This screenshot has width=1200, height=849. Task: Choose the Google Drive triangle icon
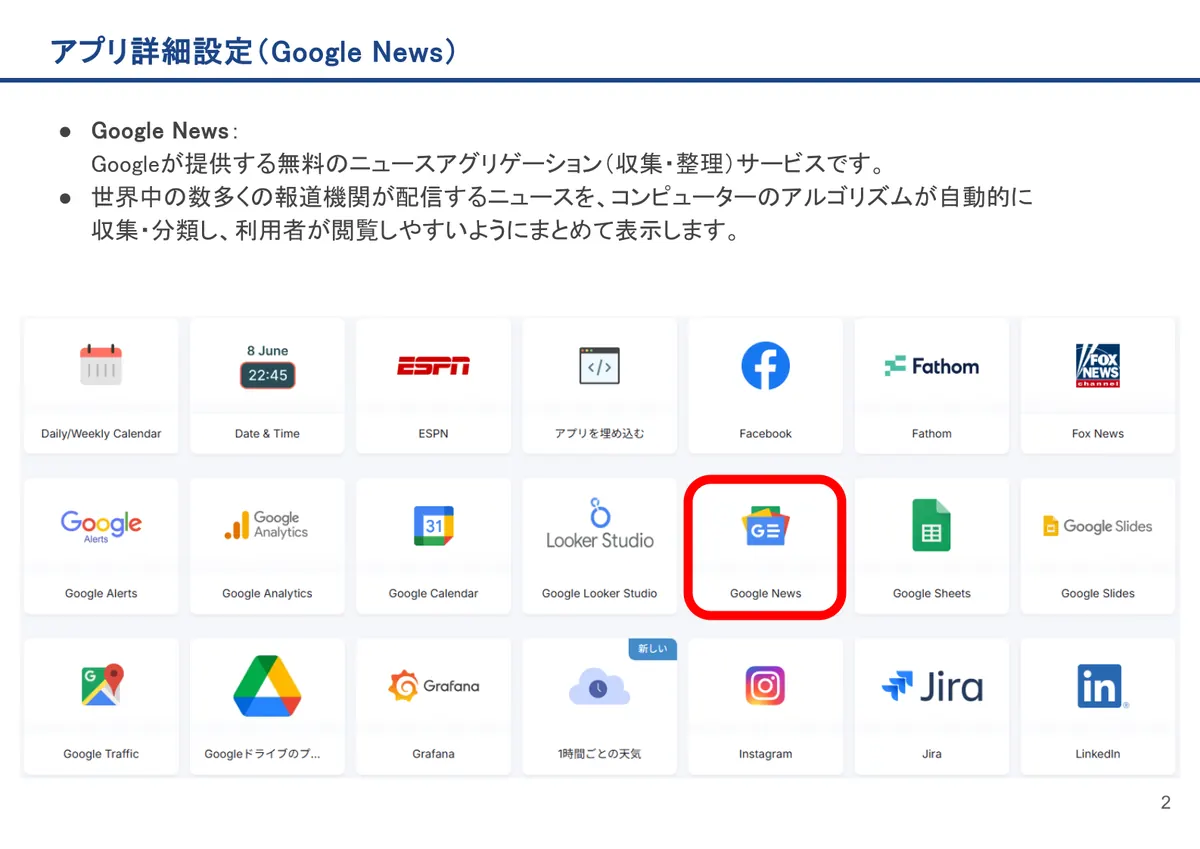(x=267, y=686)
